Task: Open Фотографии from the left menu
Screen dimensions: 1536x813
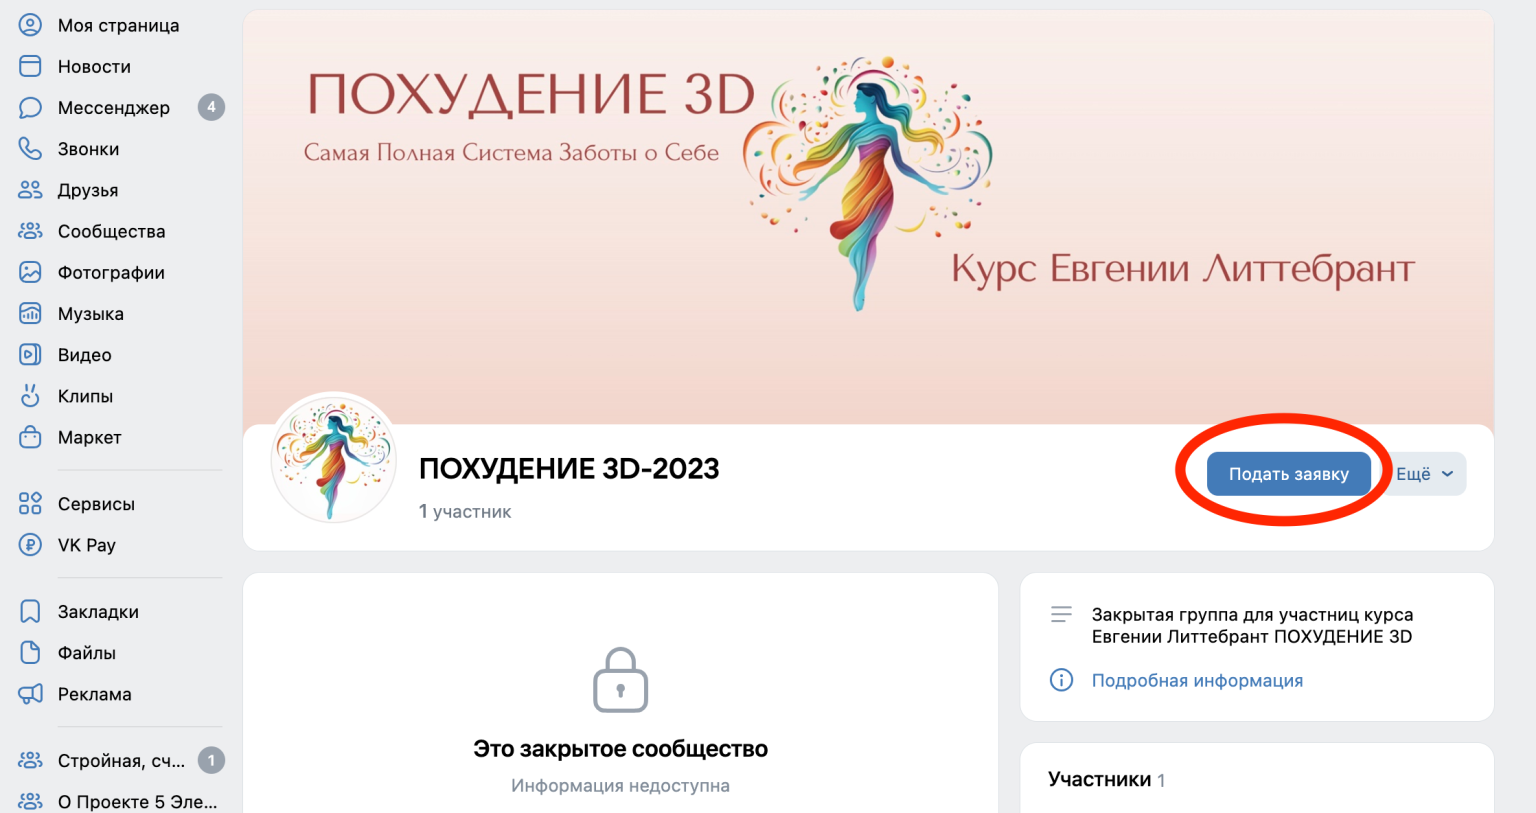Action: click(111, 272)
